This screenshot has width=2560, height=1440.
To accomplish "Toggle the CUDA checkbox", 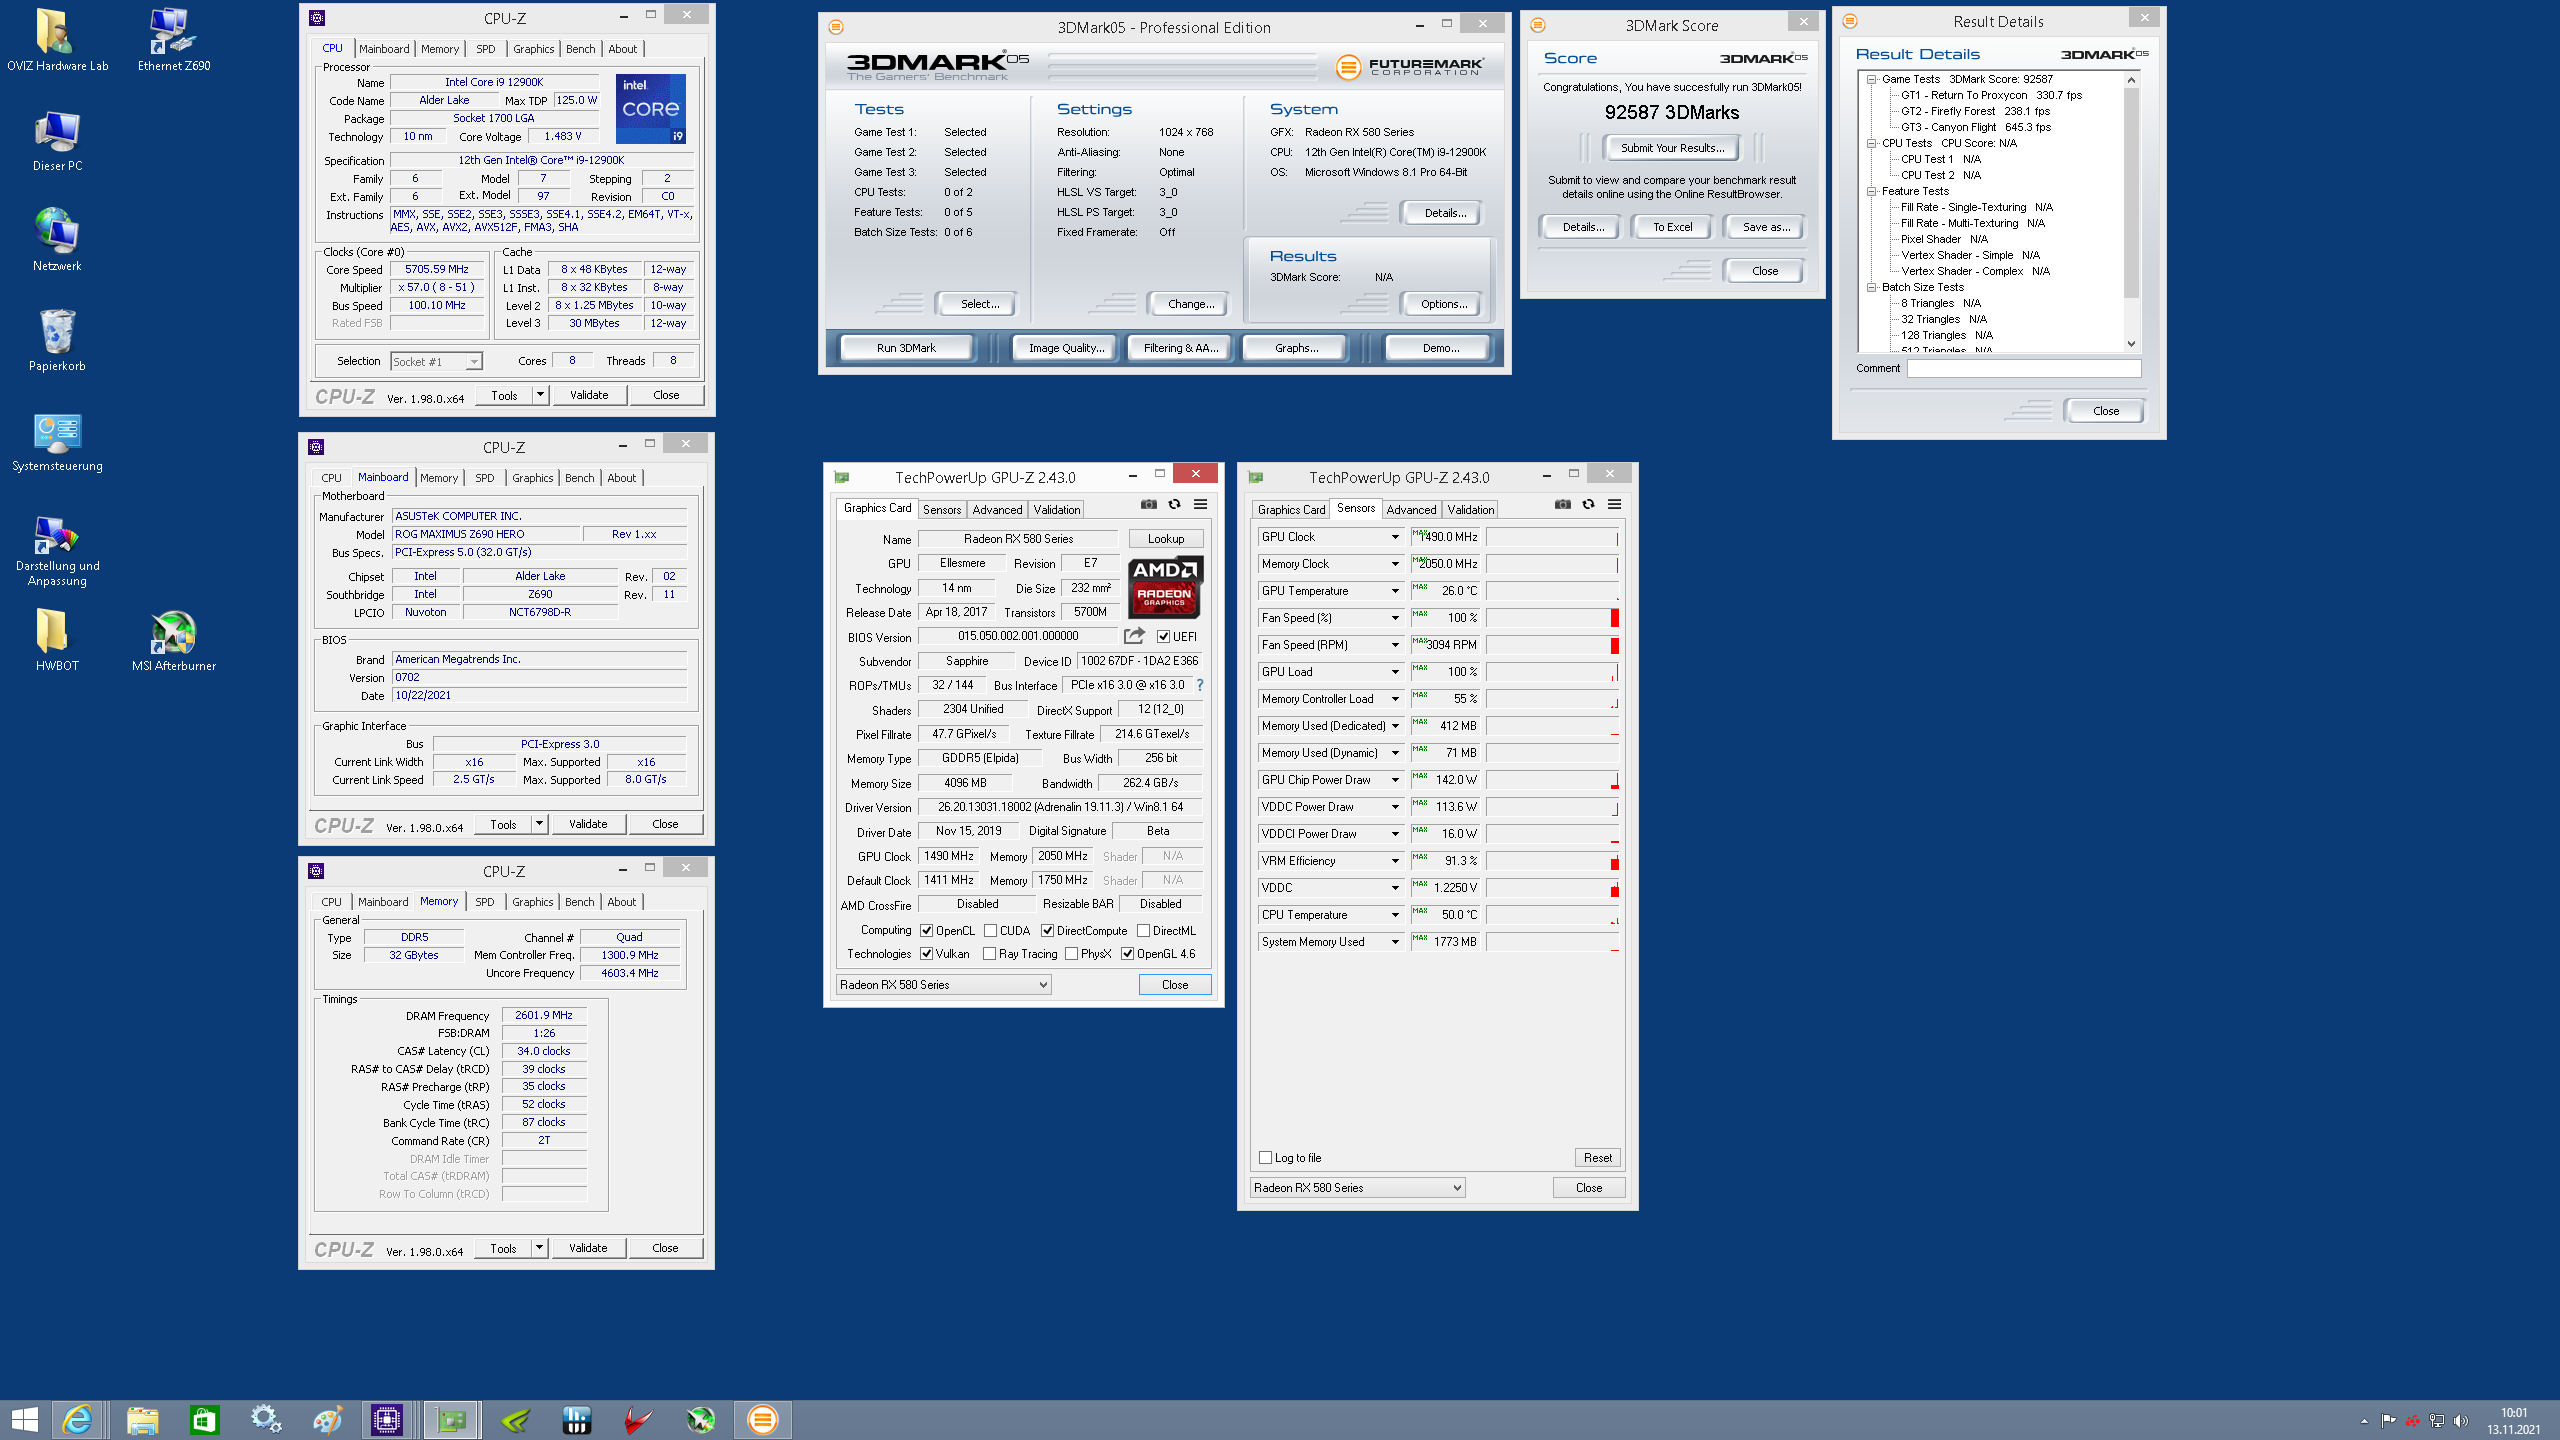I will [990, 931].
